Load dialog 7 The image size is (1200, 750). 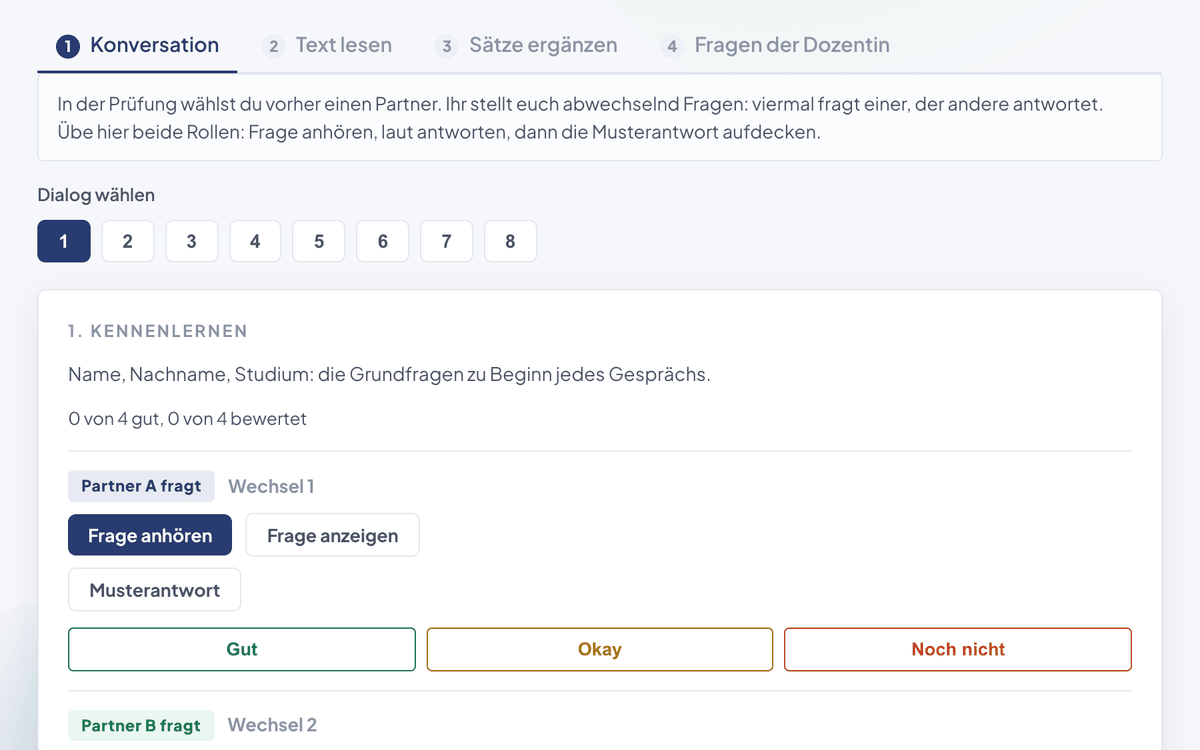tap(446, 241)
